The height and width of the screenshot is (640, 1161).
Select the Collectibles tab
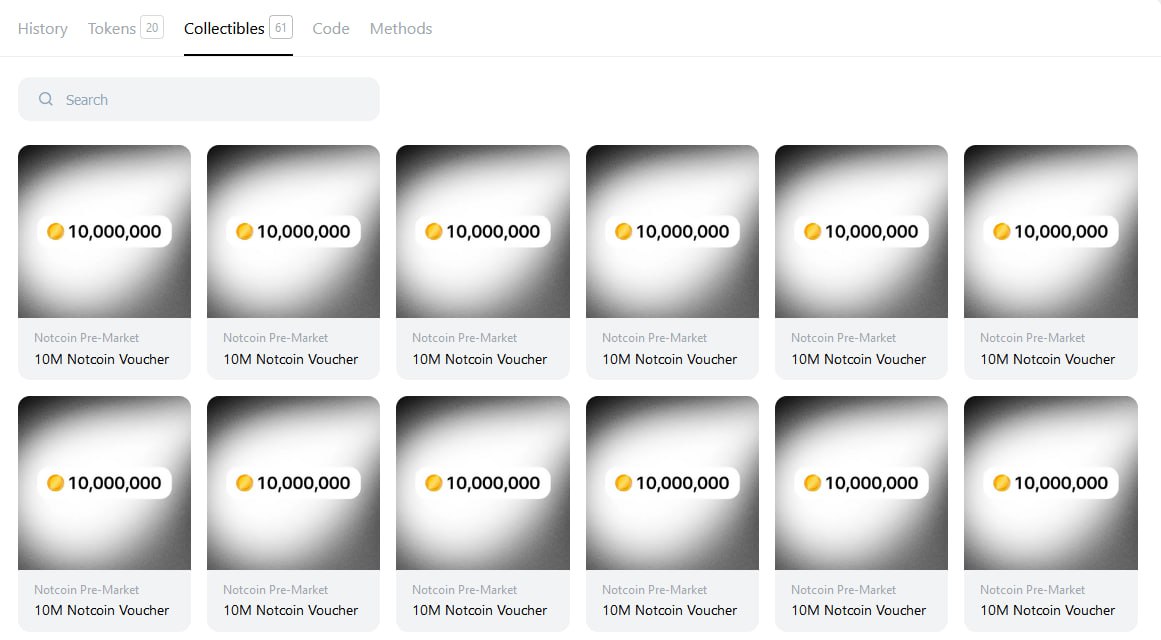(x=238, y=28)
